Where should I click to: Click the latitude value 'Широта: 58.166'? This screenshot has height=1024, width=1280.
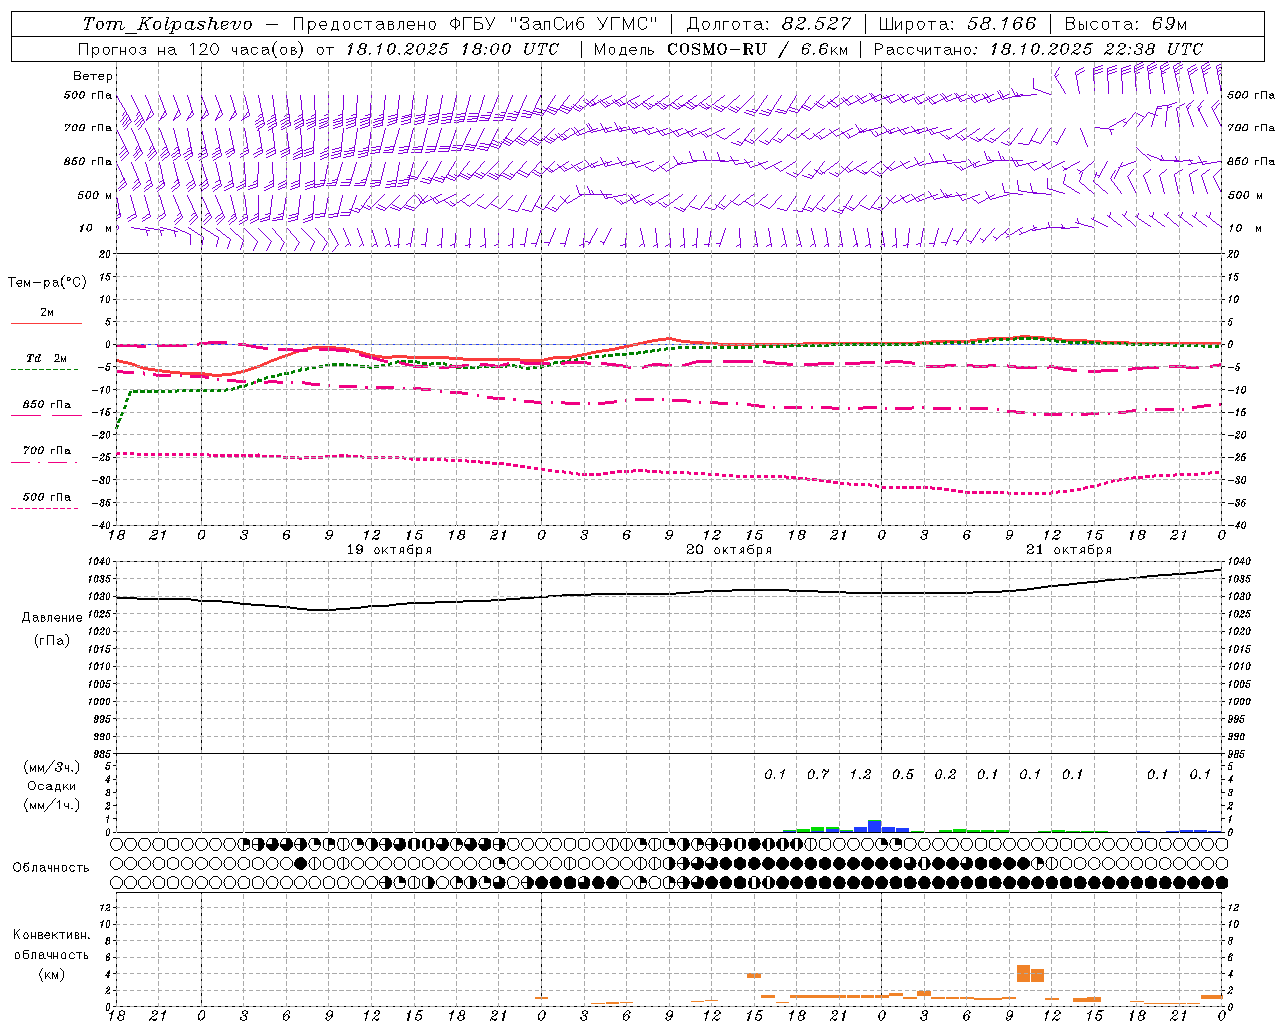pos(958,24)
